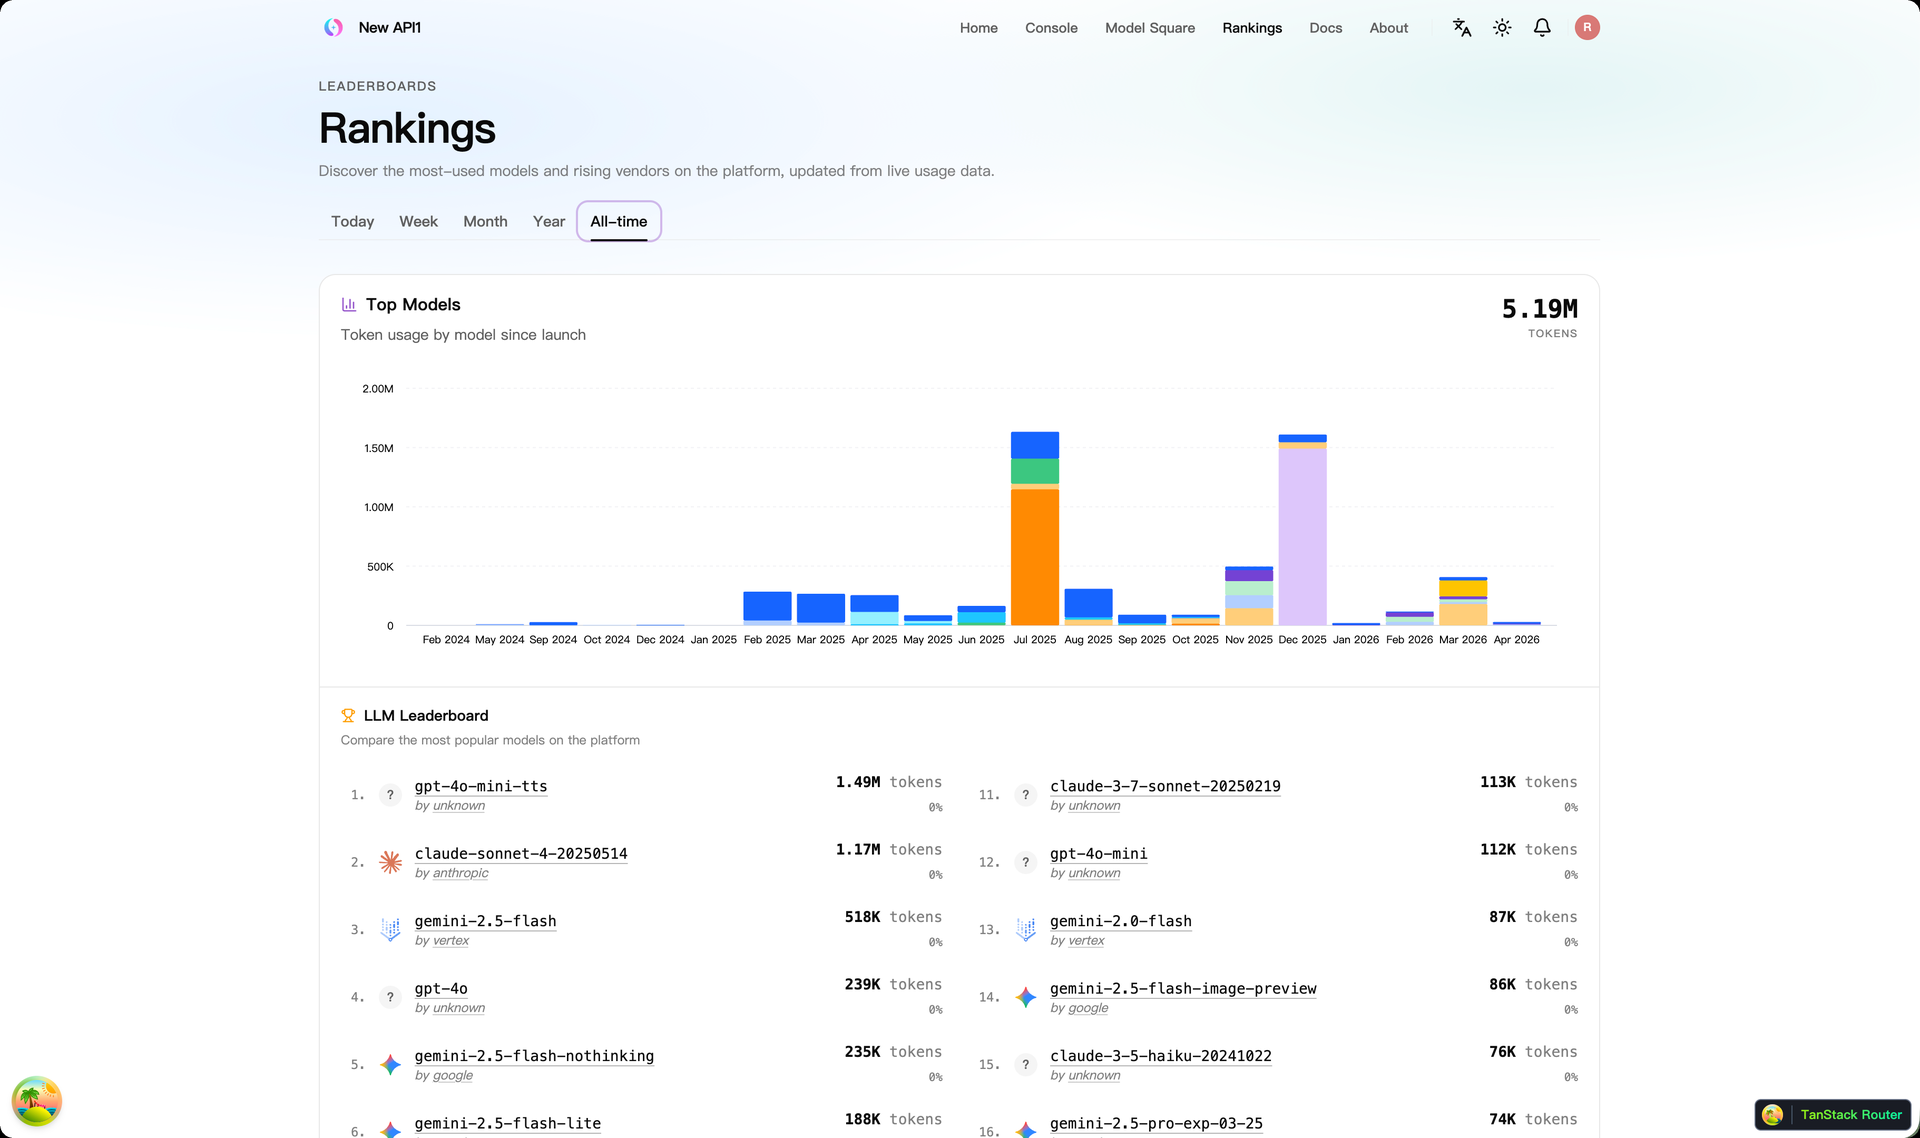Click the google vendor link under gemini-2.5-flash-nothinking
Screen dimensions: 1920x1138
453,1076
